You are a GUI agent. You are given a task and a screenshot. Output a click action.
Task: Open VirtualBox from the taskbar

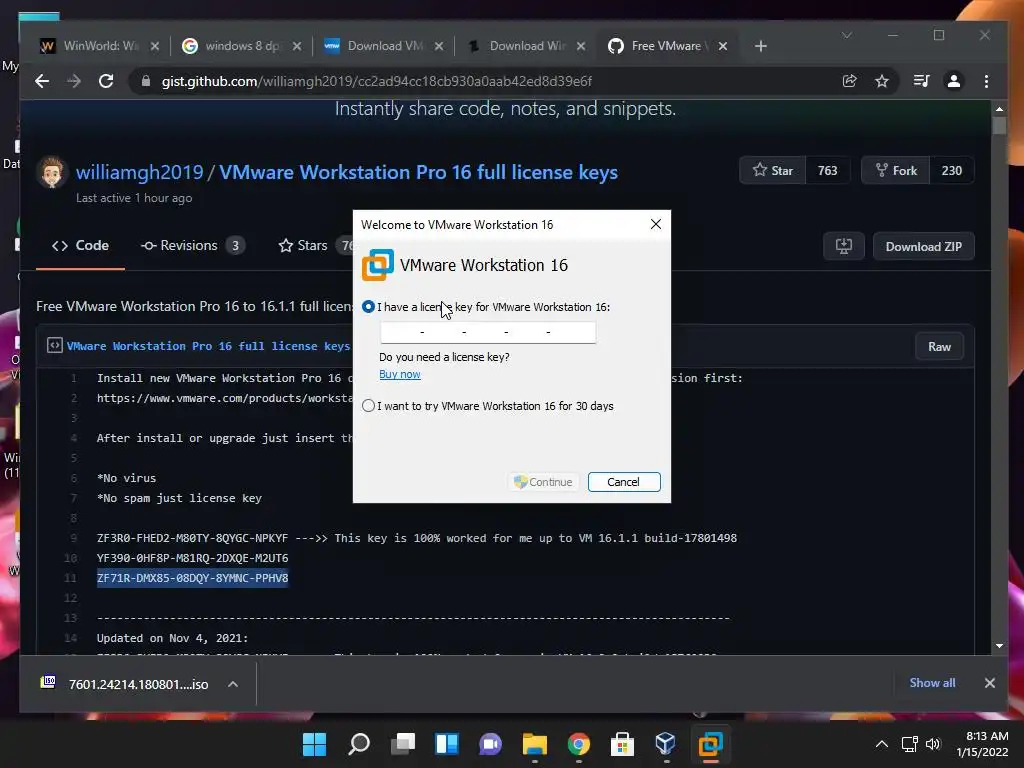tap(665, 744)
